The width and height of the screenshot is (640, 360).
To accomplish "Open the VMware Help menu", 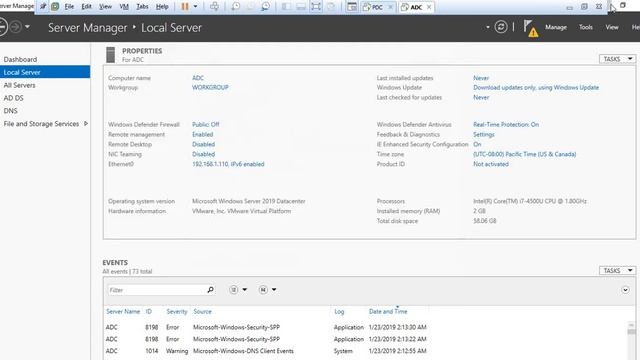I will tap(162, 7).
